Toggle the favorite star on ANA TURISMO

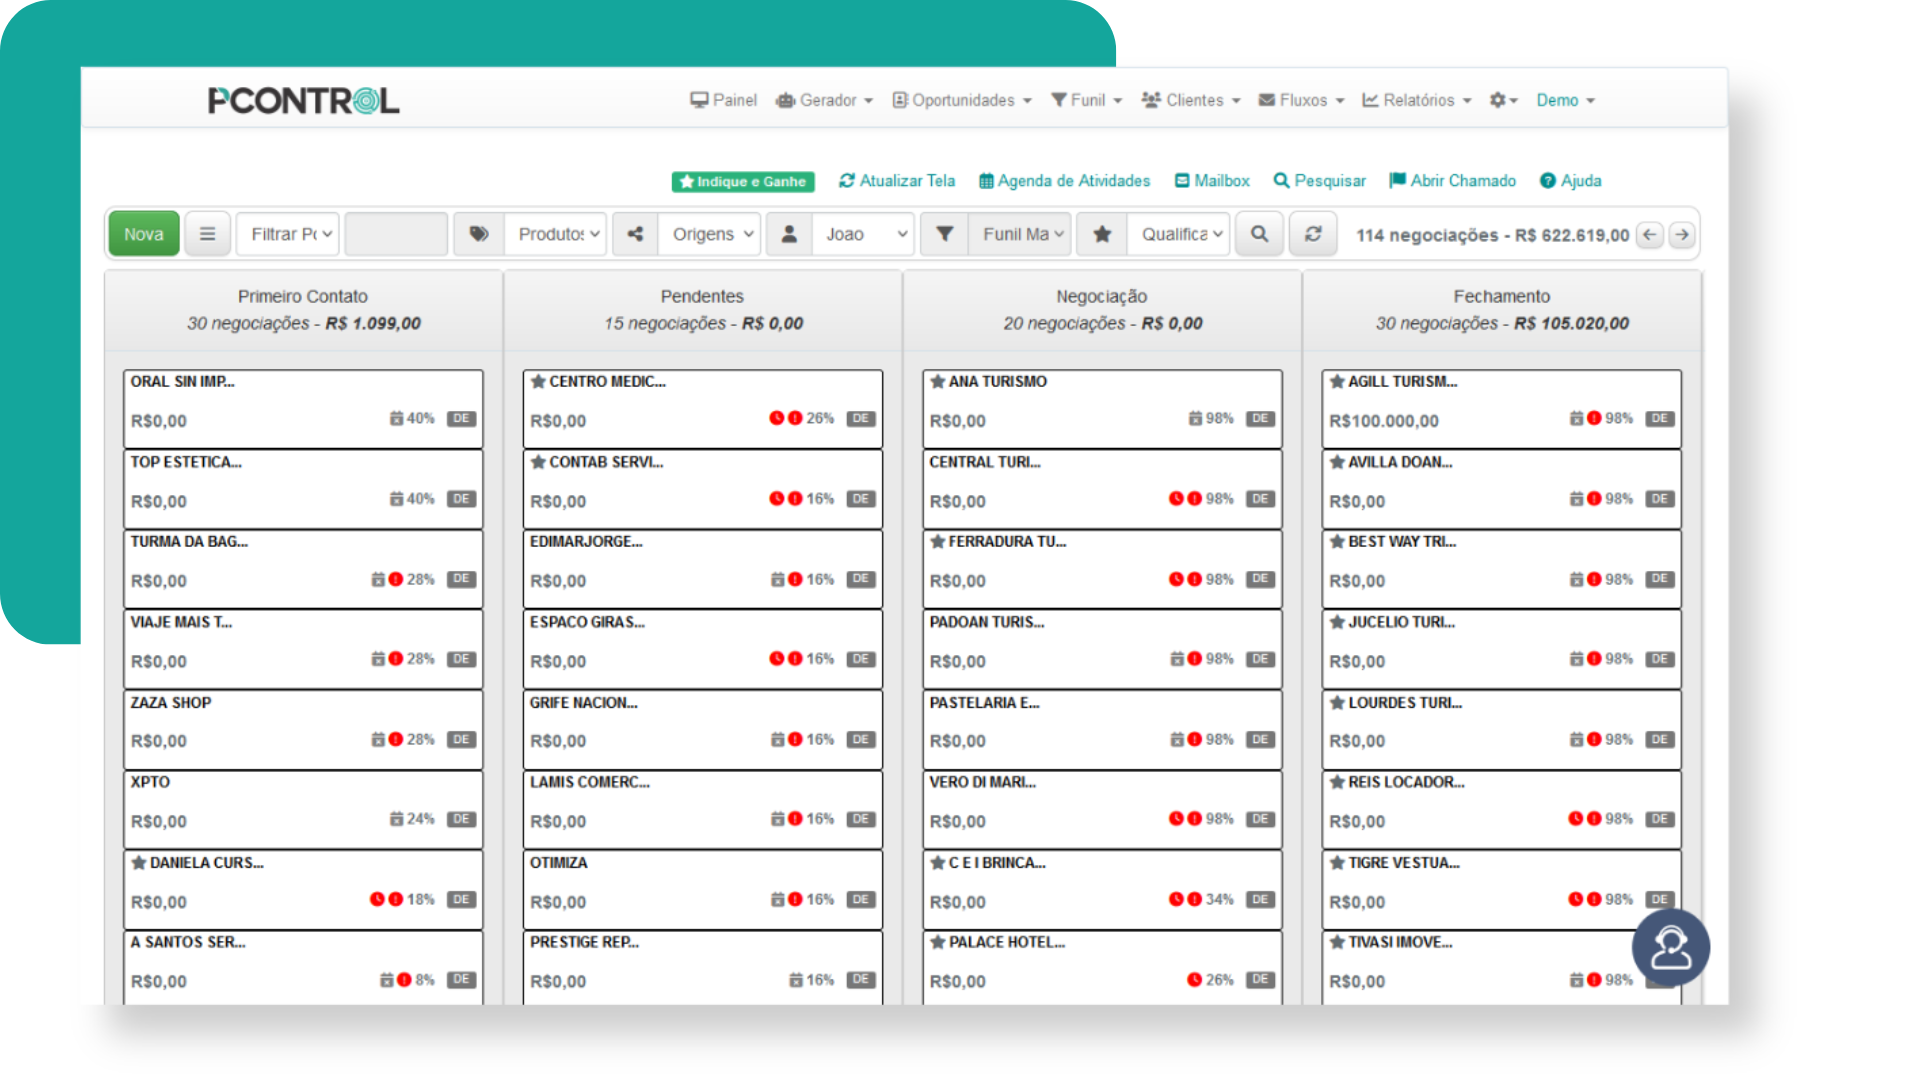(937, 381)
